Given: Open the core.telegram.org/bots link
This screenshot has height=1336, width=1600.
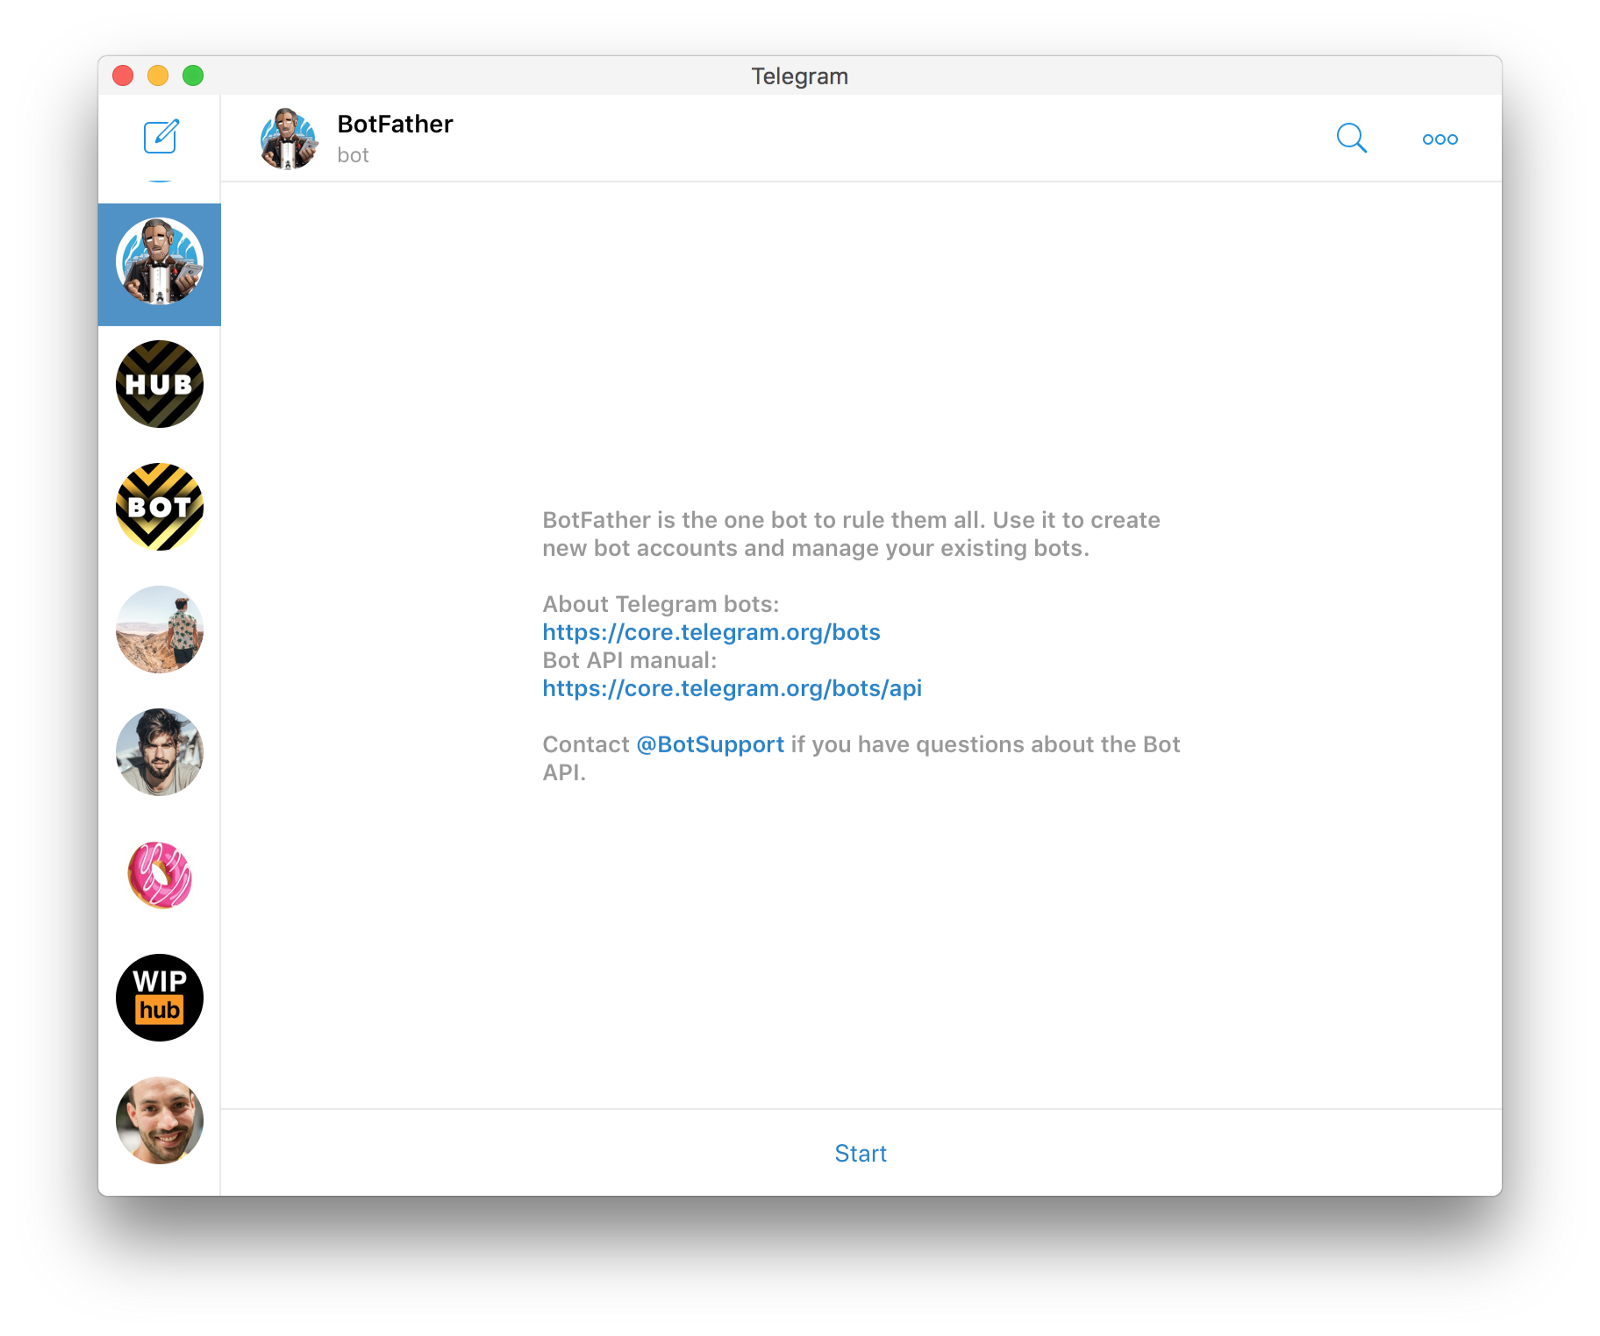Looking at the screenshot, I should click(711, 632).
